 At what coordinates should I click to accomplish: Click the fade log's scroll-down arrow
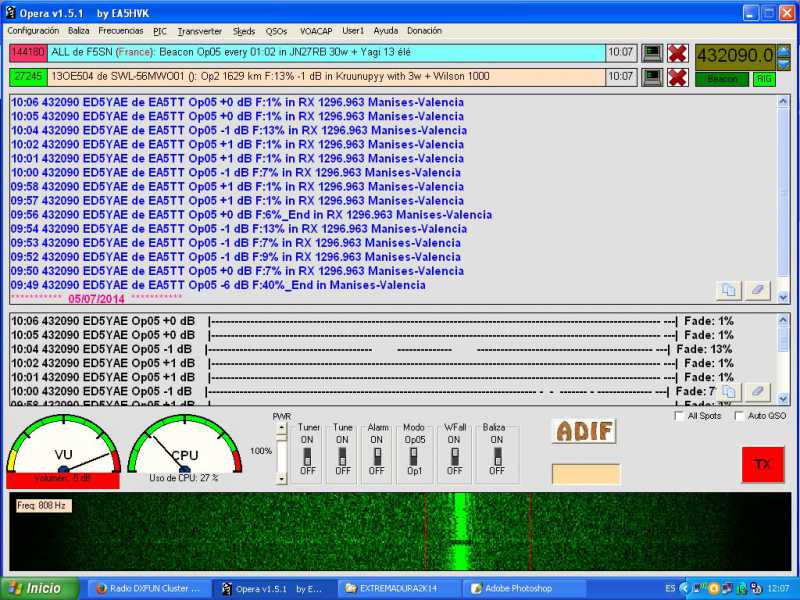pos(783,398)
